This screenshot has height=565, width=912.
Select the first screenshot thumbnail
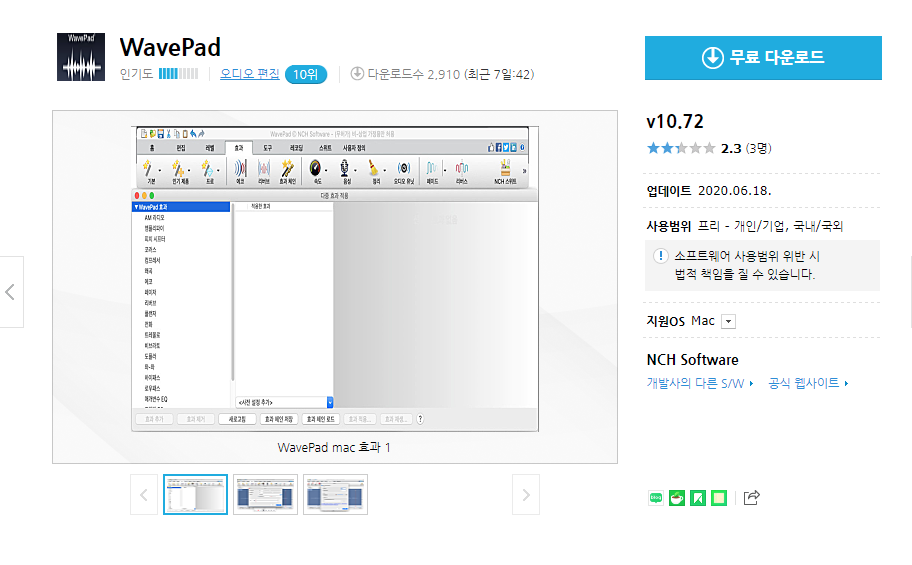[x=195, y=495]
